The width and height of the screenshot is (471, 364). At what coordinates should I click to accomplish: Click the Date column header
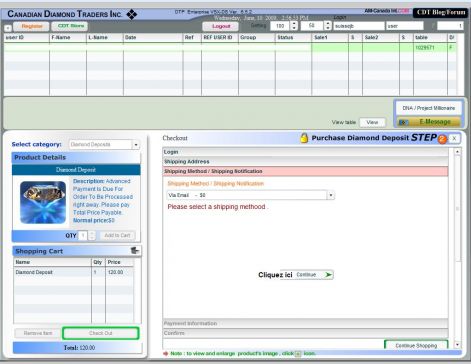click(153, 37)
